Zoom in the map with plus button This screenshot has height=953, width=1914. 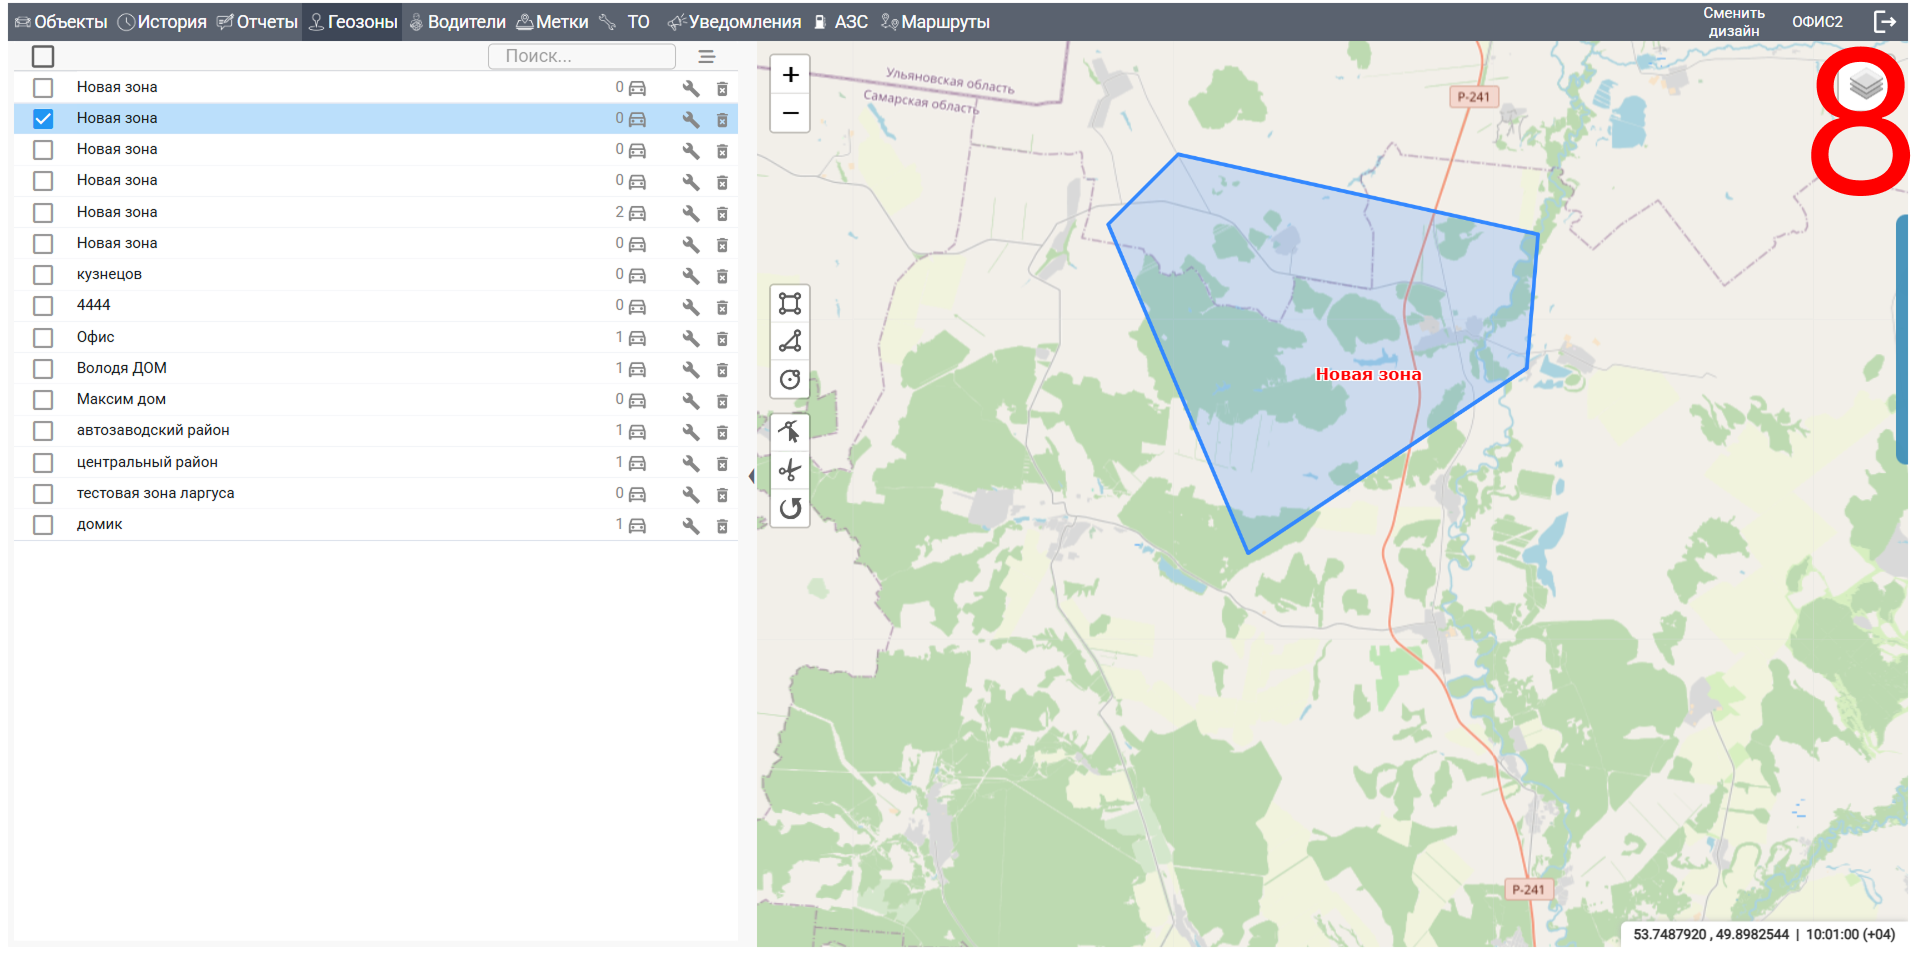[x=790, y=75]
